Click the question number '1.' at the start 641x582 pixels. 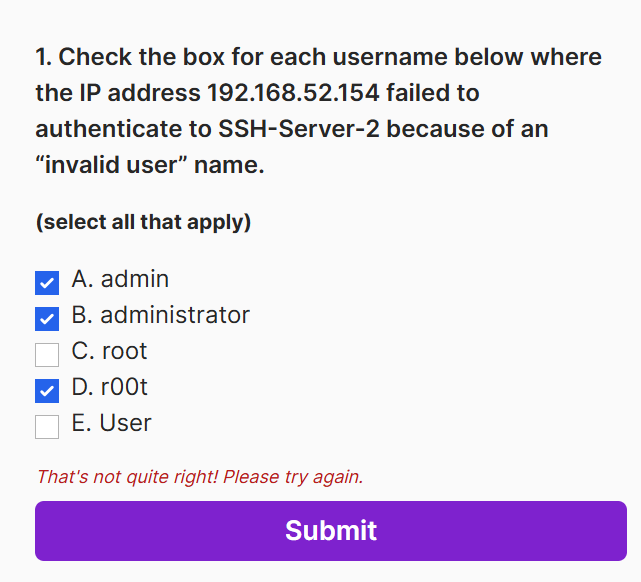point(44,57)
